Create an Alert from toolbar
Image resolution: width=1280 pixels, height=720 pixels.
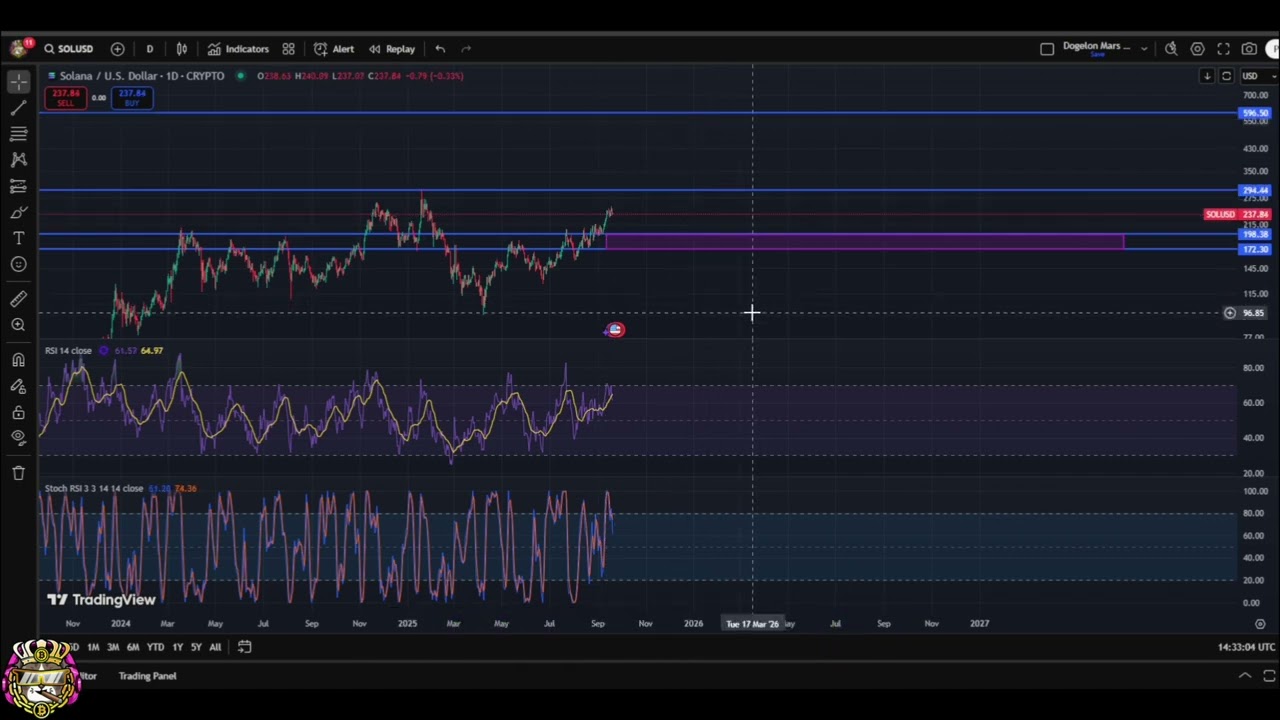[334, 49]
